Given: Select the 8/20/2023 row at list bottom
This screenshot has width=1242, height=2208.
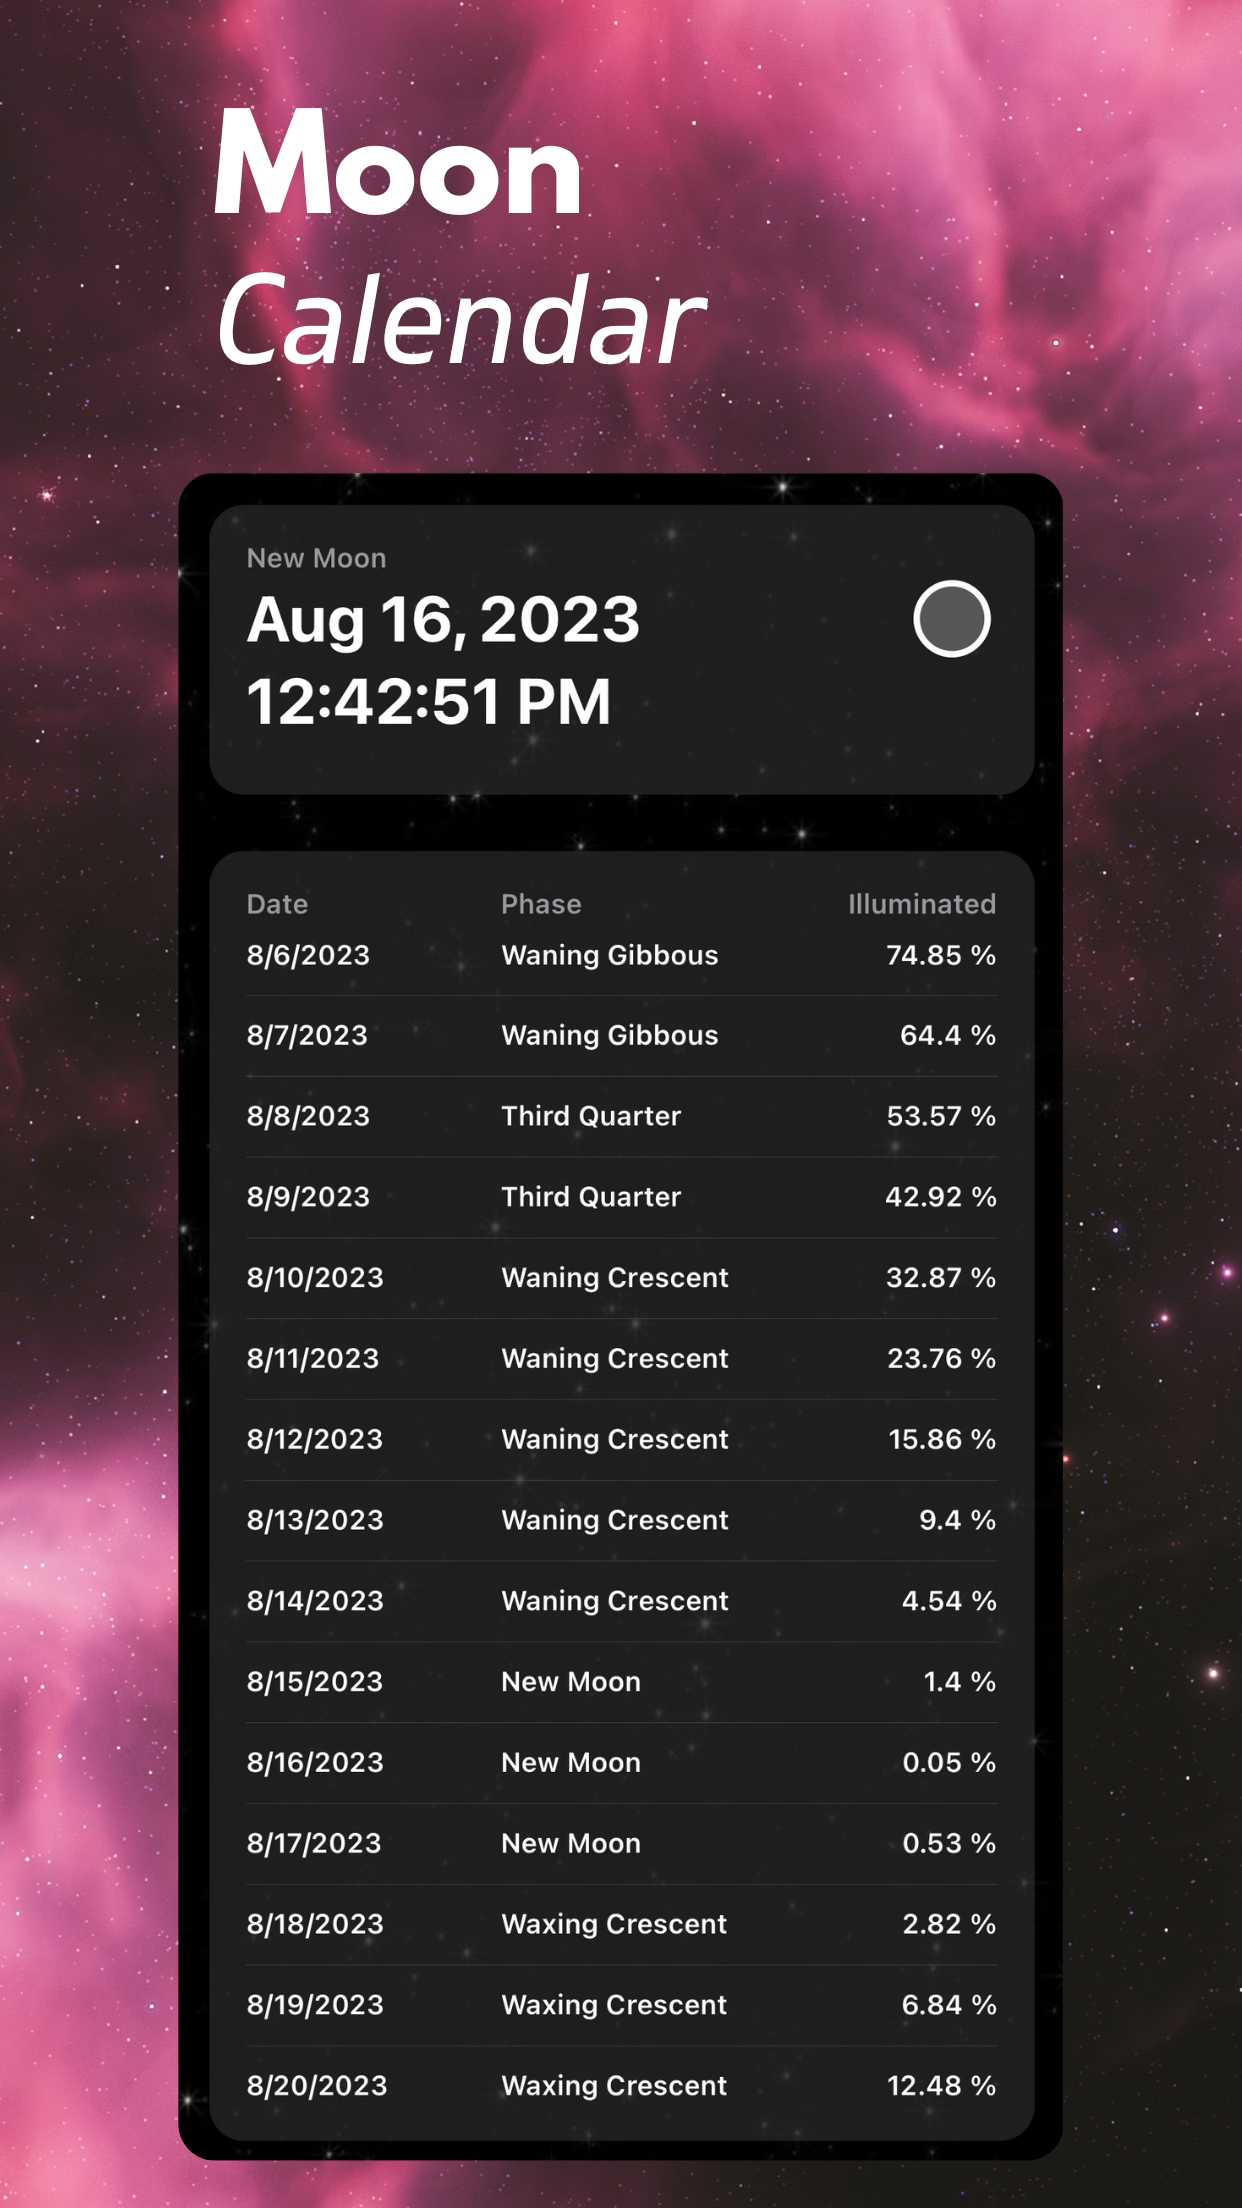Looking at the screenshot, I should (620, 2085).
